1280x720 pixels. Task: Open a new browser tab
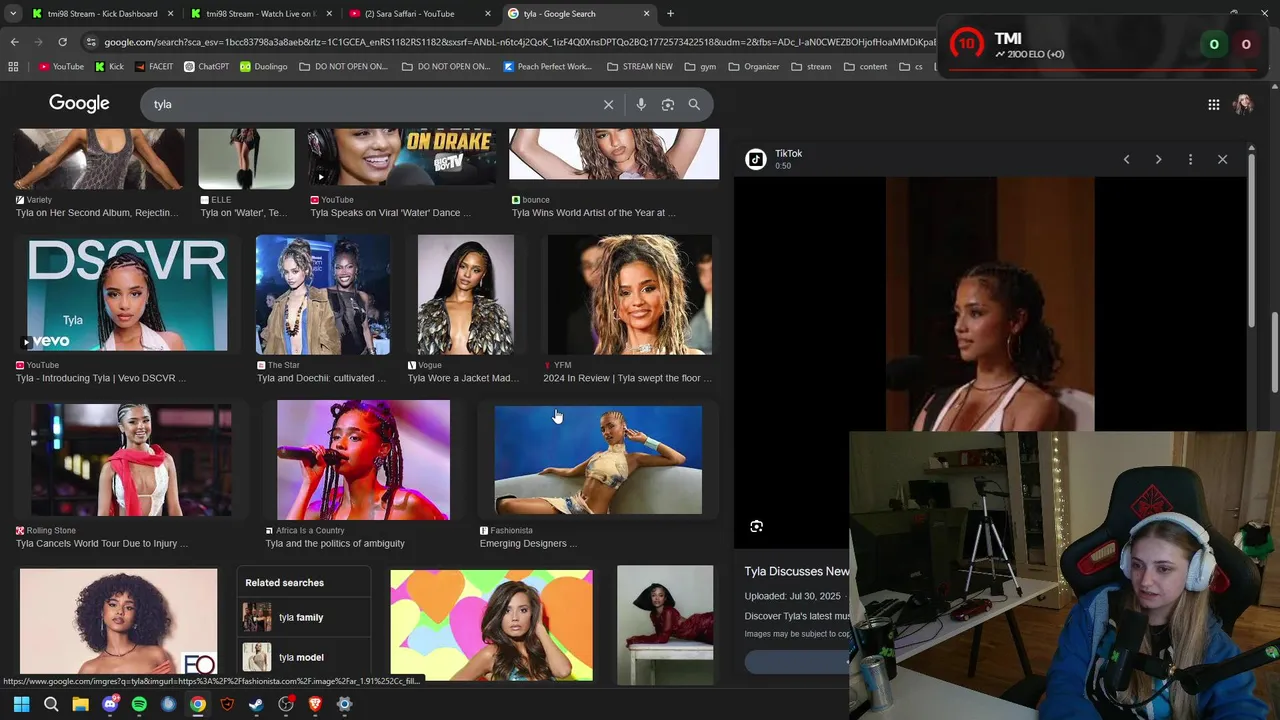670,14
